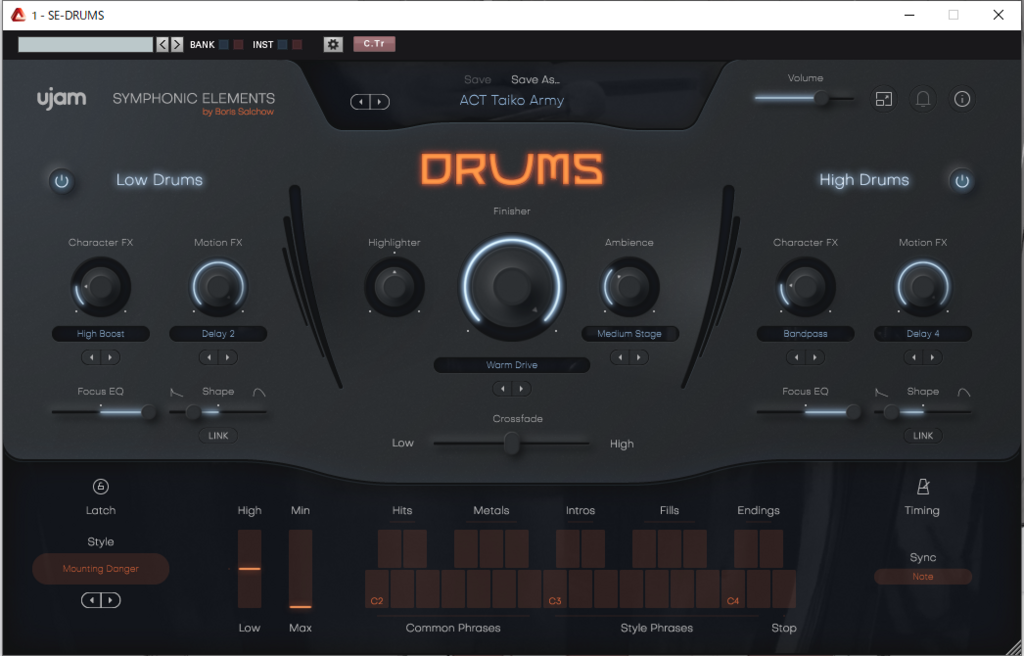Select next Low Drums Character FX type

coord(110,357)
